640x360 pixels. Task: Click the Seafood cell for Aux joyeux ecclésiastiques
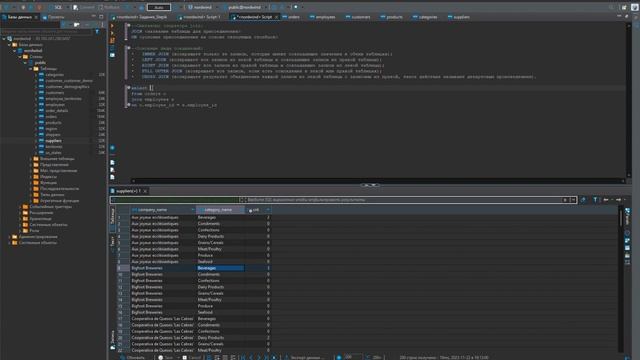click(220, 262)
